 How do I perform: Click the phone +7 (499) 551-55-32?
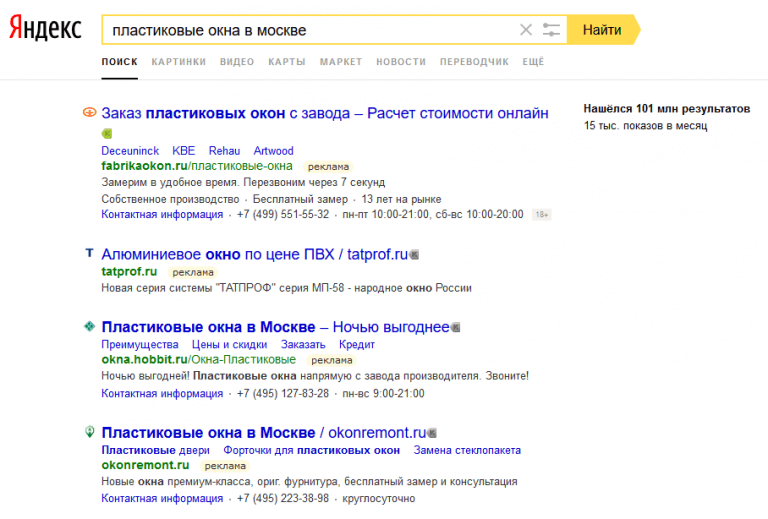click(283, 214)
